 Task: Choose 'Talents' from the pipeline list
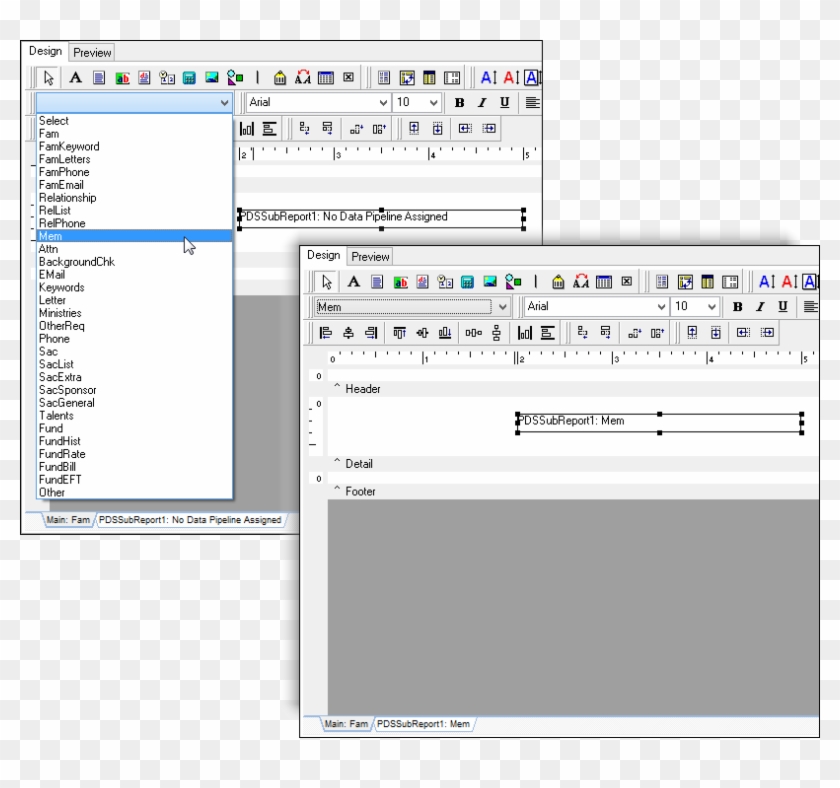click(x=134, y=416)
